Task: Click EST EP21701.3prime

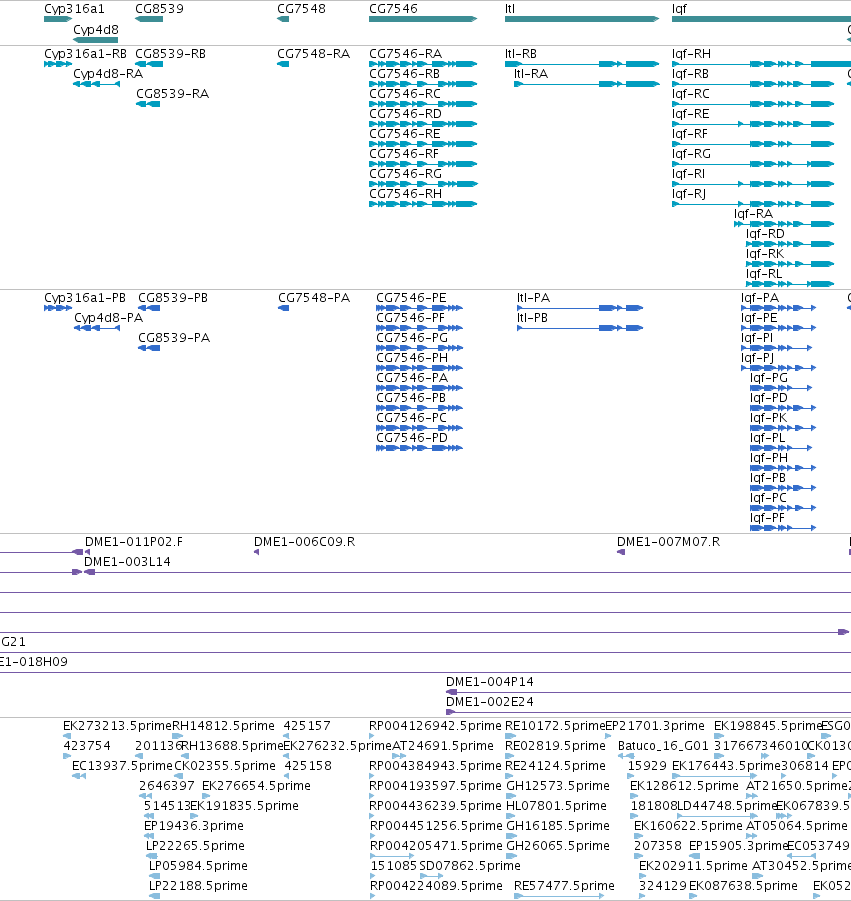Action: tap(608, 736)
